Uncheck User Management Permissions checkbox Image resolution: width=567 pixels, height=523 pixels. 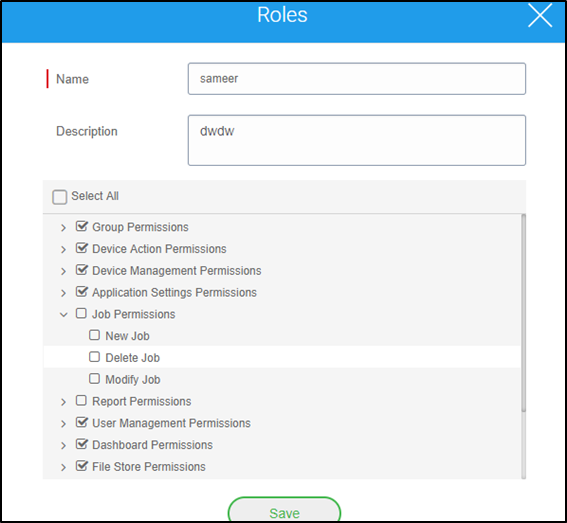[x=82, y=422]
